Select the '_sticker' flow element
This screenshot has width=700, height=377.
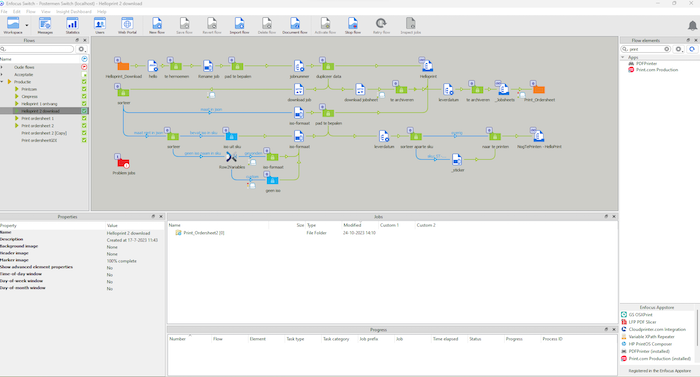pyautogui.click(x=456, y=159)
